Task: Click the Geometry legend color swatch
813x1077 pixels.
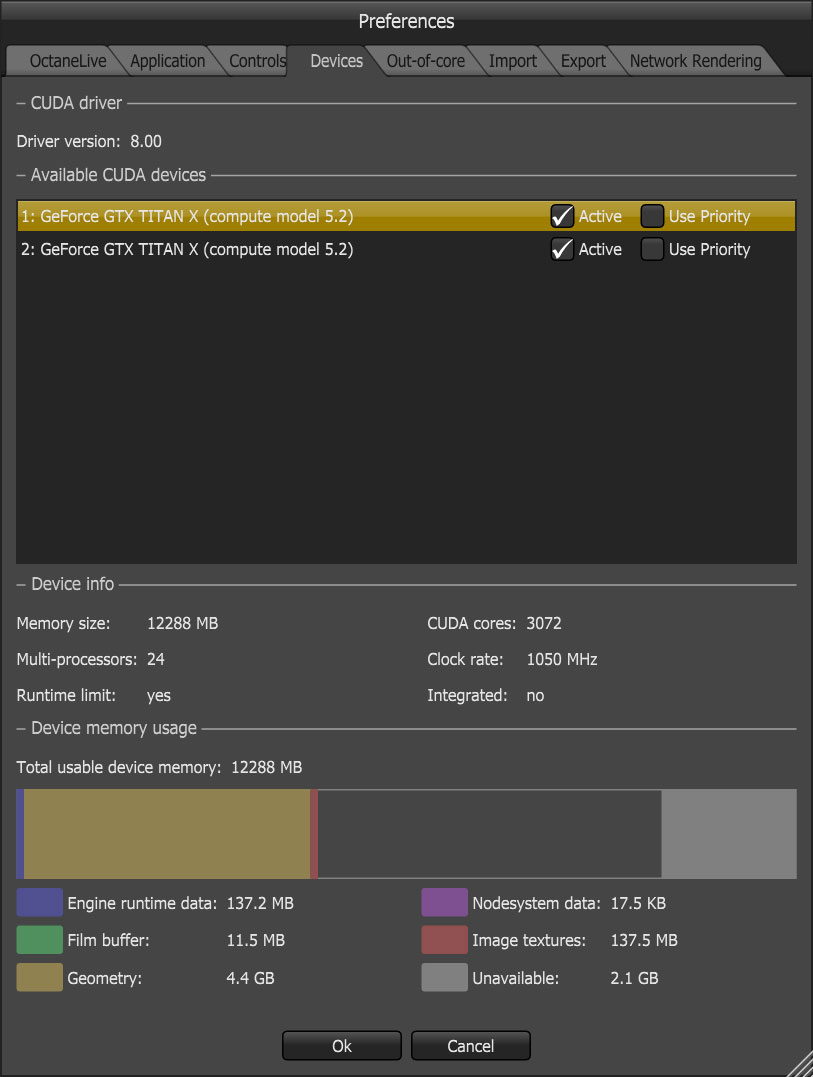Action: pos(39,978)
